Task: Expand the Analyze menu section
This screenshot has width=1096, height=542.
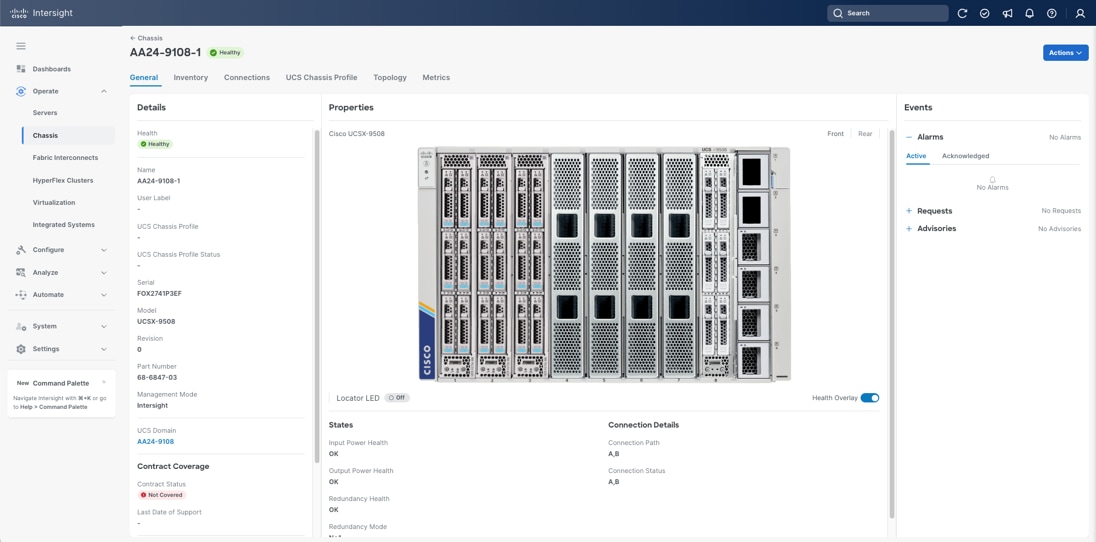Action: [104, 272]
